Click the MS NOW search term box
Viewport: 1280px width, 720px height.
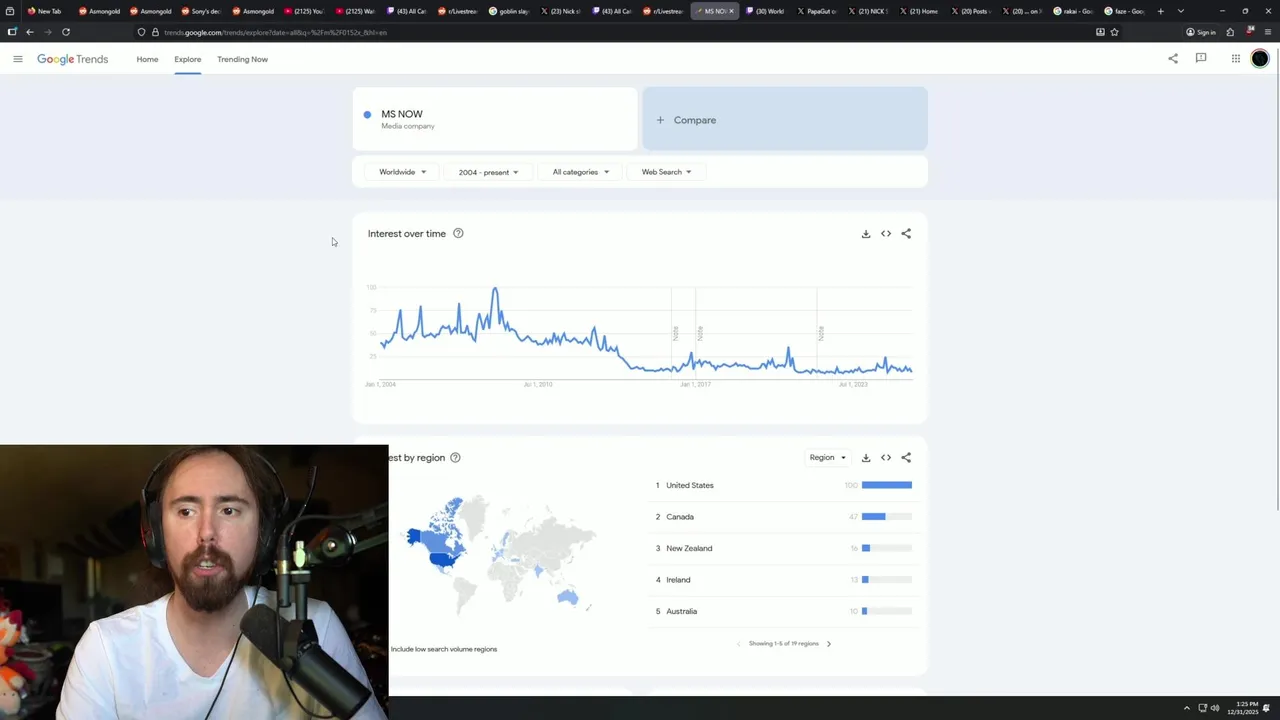[x=495, y=119]
